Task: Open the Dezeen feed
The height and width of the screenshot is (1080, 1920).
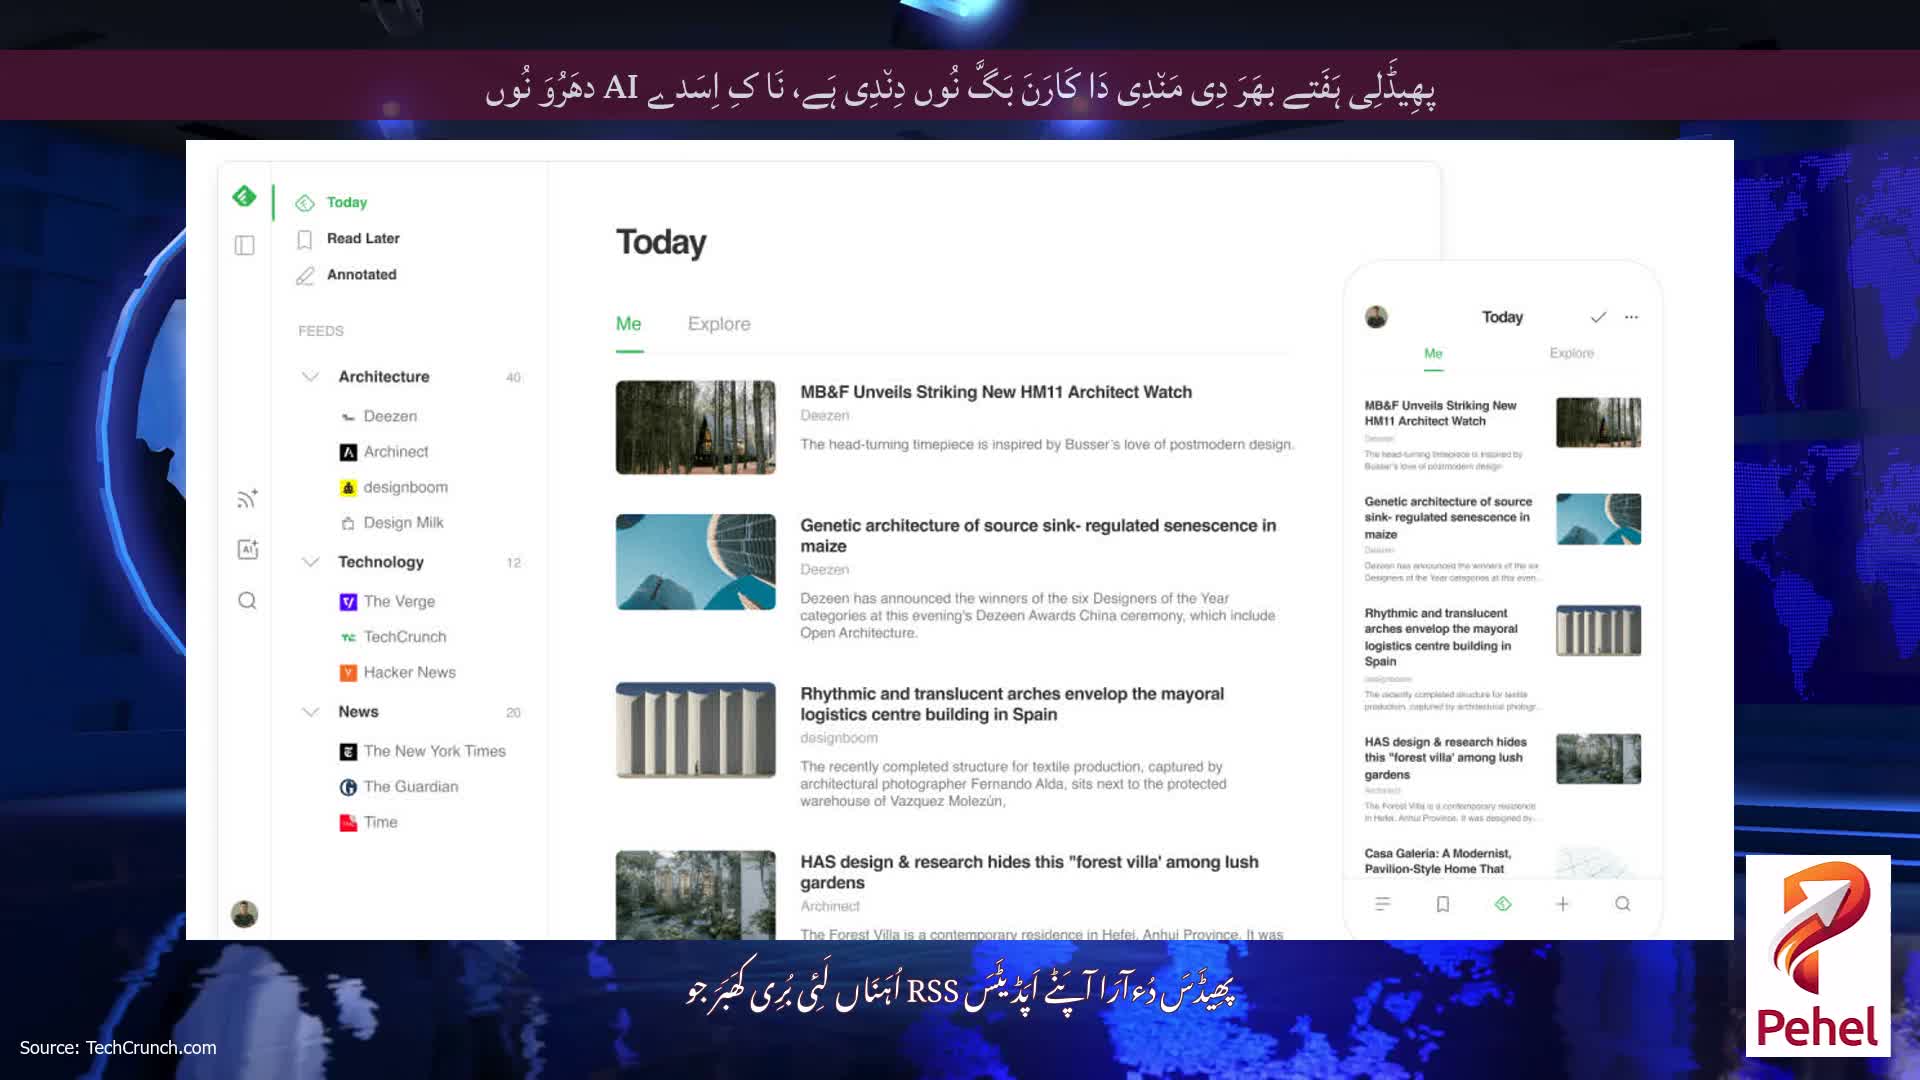Action: pyautogui.click(x=390, y=417)
